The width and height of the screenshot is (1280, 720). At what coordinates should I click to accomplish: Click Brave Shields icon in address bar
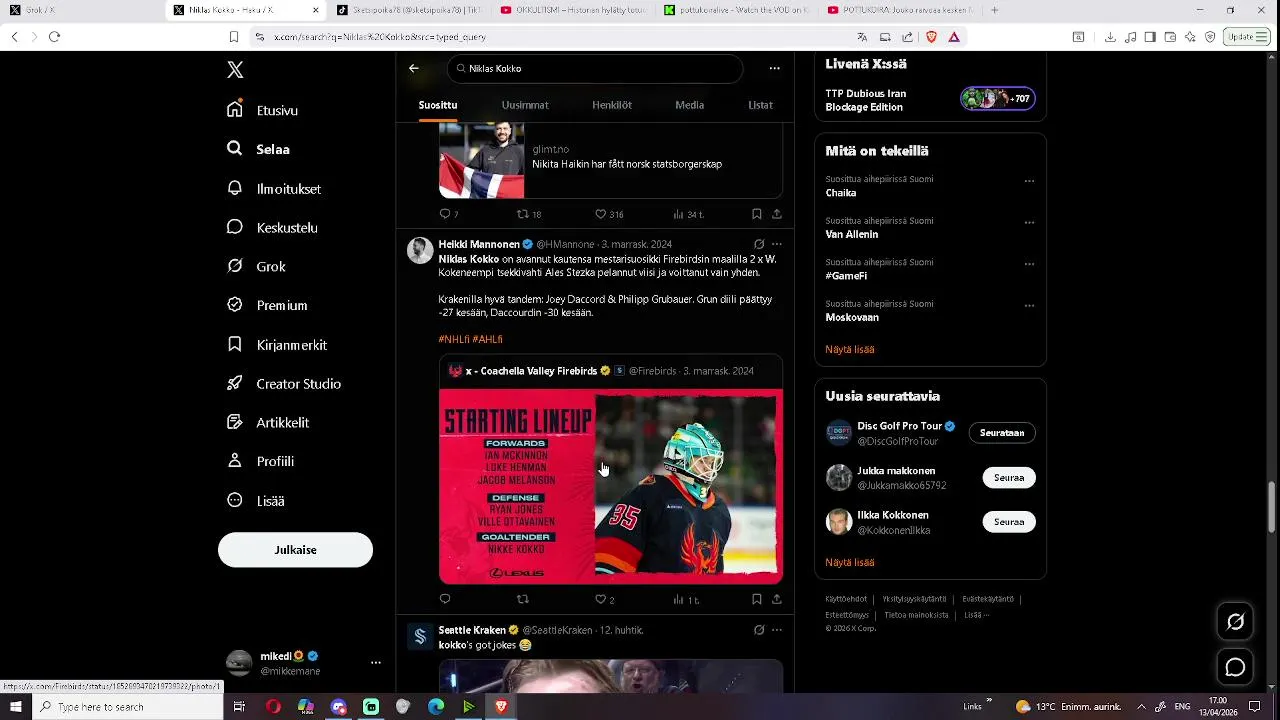point(931,37)
